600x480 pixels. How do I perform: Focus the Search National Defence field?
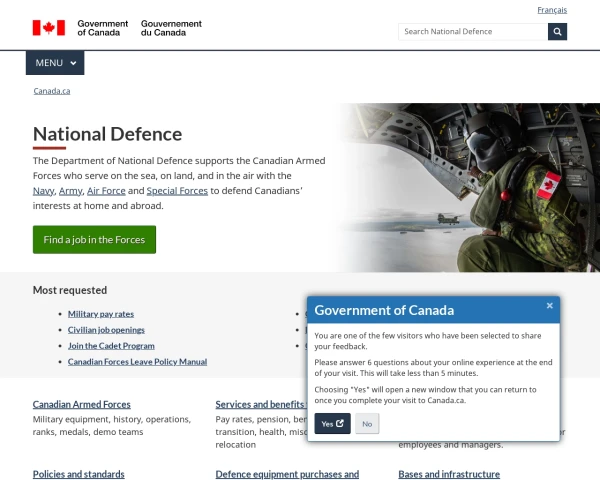coord(473,32)
